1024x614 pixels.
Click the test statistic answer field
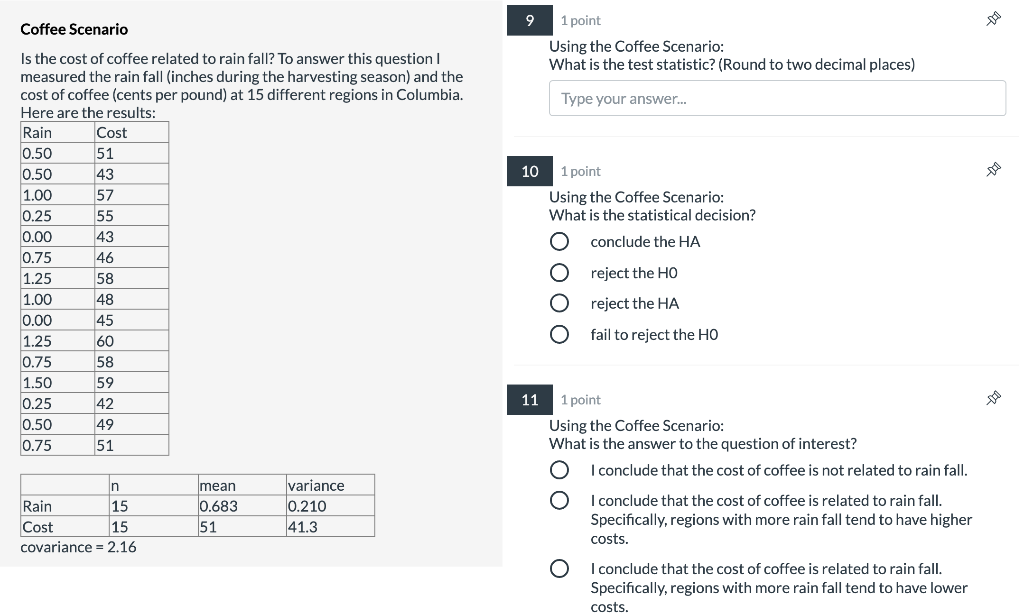[777, 98]
